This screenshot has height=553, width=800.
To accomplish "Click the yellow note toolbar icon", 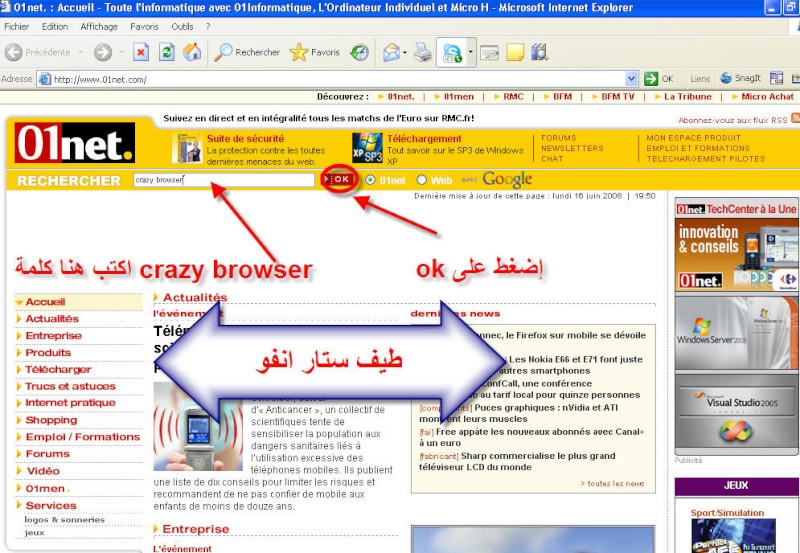I will (515, 52).
